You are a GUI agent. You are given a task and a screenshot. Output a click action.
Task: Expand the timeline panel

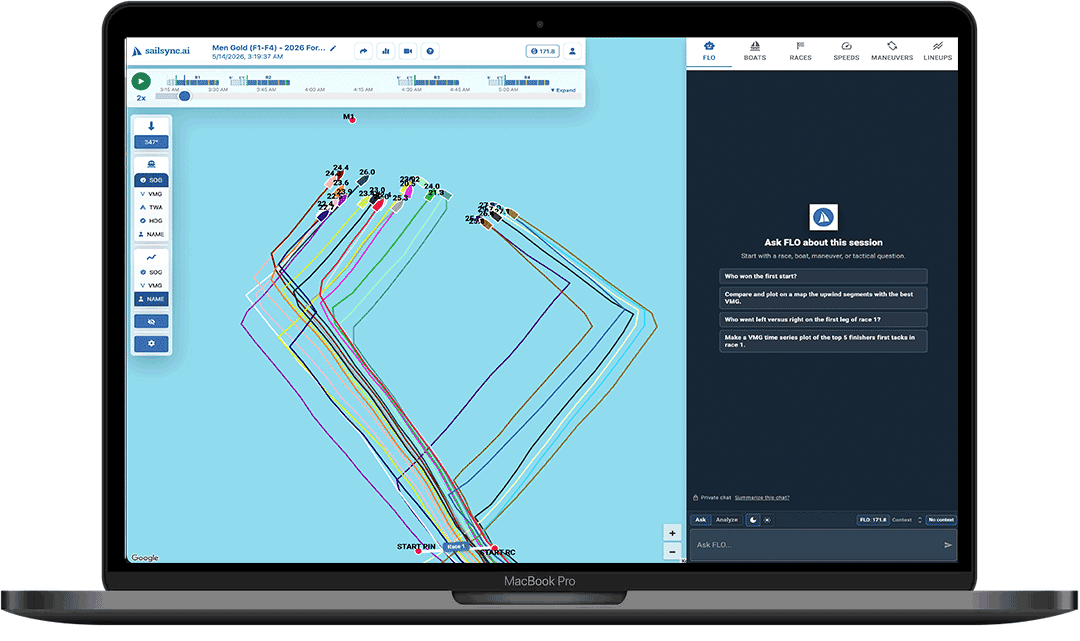563,90
